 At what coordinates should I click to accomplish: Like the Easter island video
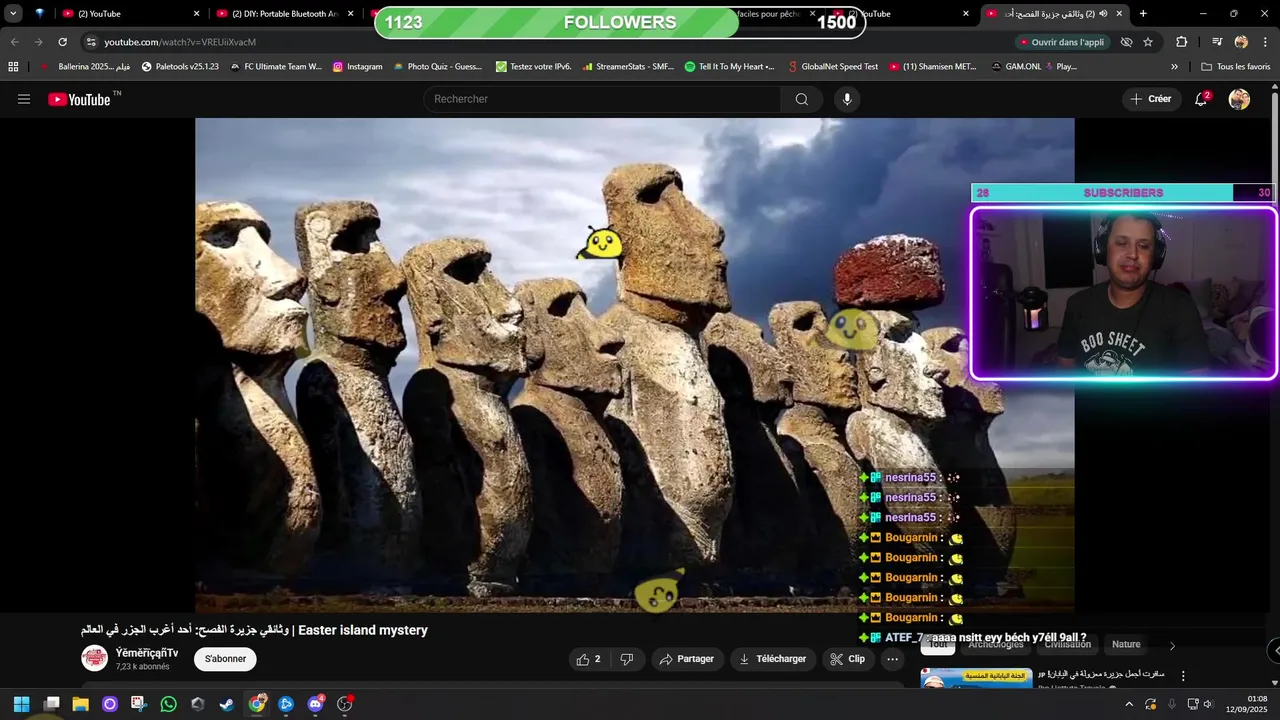(x=589, y=659)
